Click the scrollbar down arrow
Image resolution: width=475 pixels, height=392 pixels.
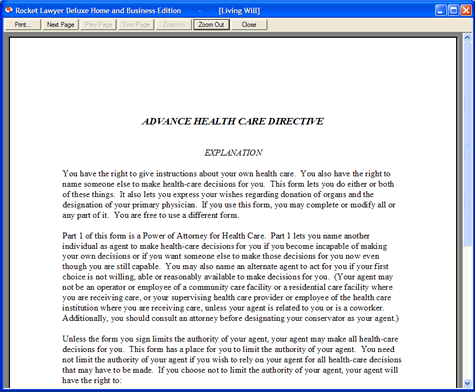pos(467,383)
